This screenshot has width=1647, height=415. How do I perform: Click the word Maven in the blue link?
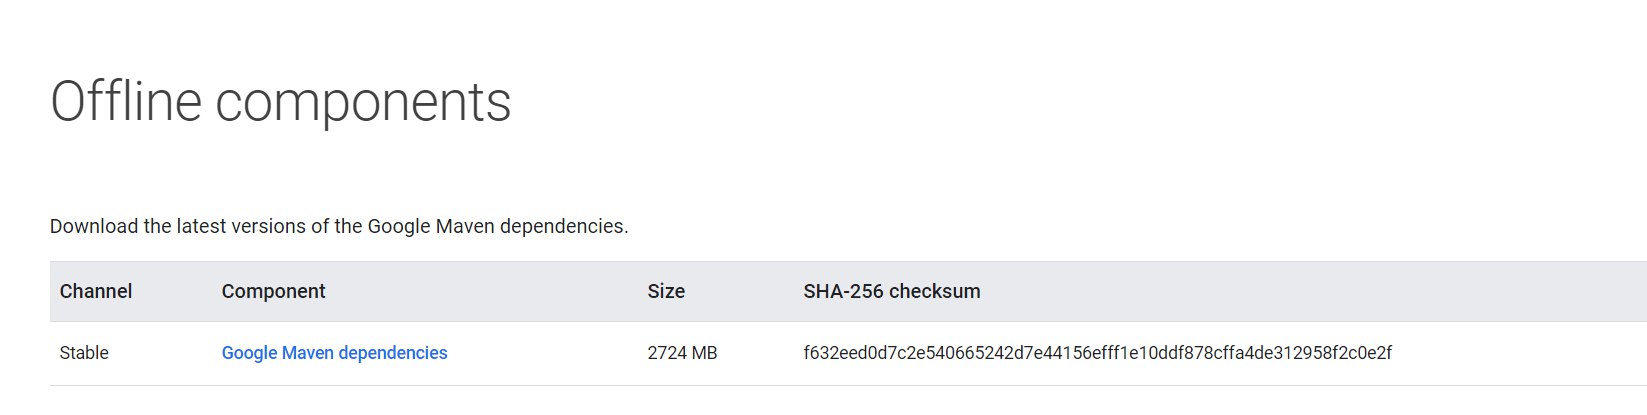[x=307, y=353]
